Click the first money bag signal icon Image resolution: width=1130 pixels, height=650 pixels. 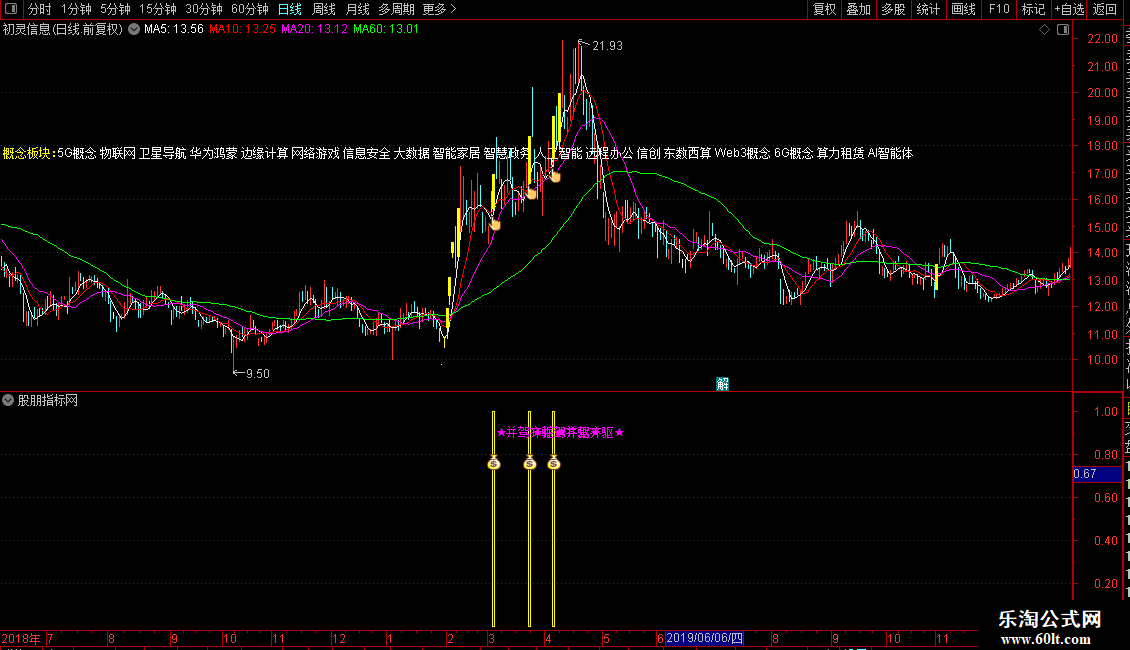[x=494, y=463]
